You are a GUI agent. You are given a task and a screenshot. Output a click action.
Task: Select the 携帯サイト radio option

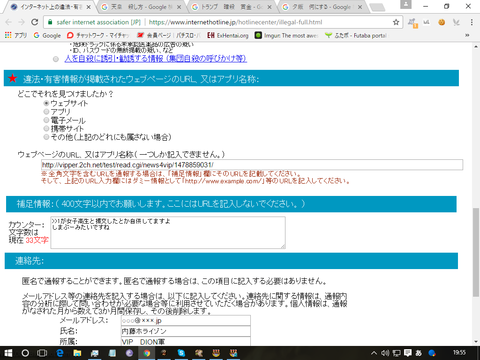coord(46,128)
